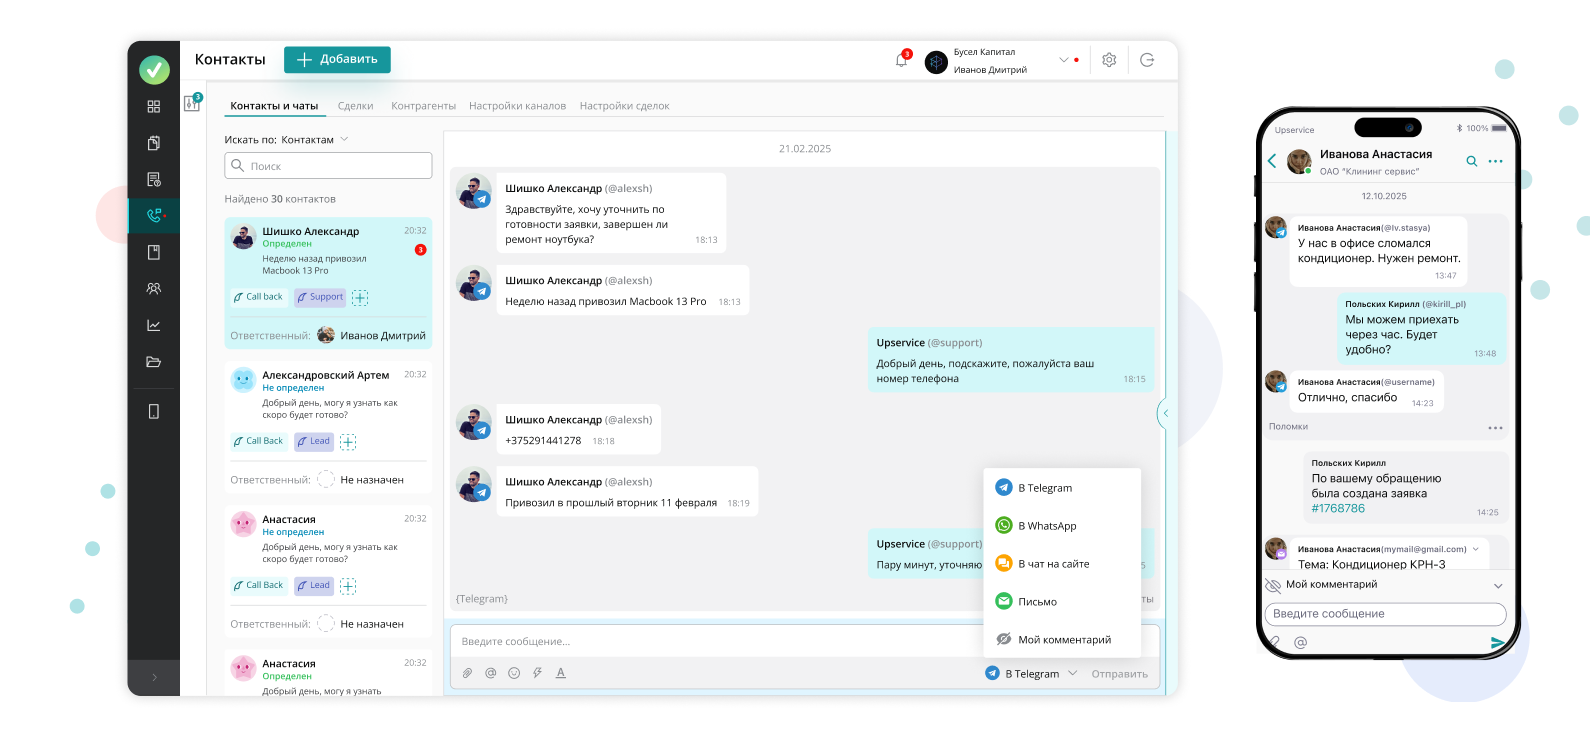Open the Александровский Артем contact card
Screen dimensions: 1590x738
(x=328, y=427)
